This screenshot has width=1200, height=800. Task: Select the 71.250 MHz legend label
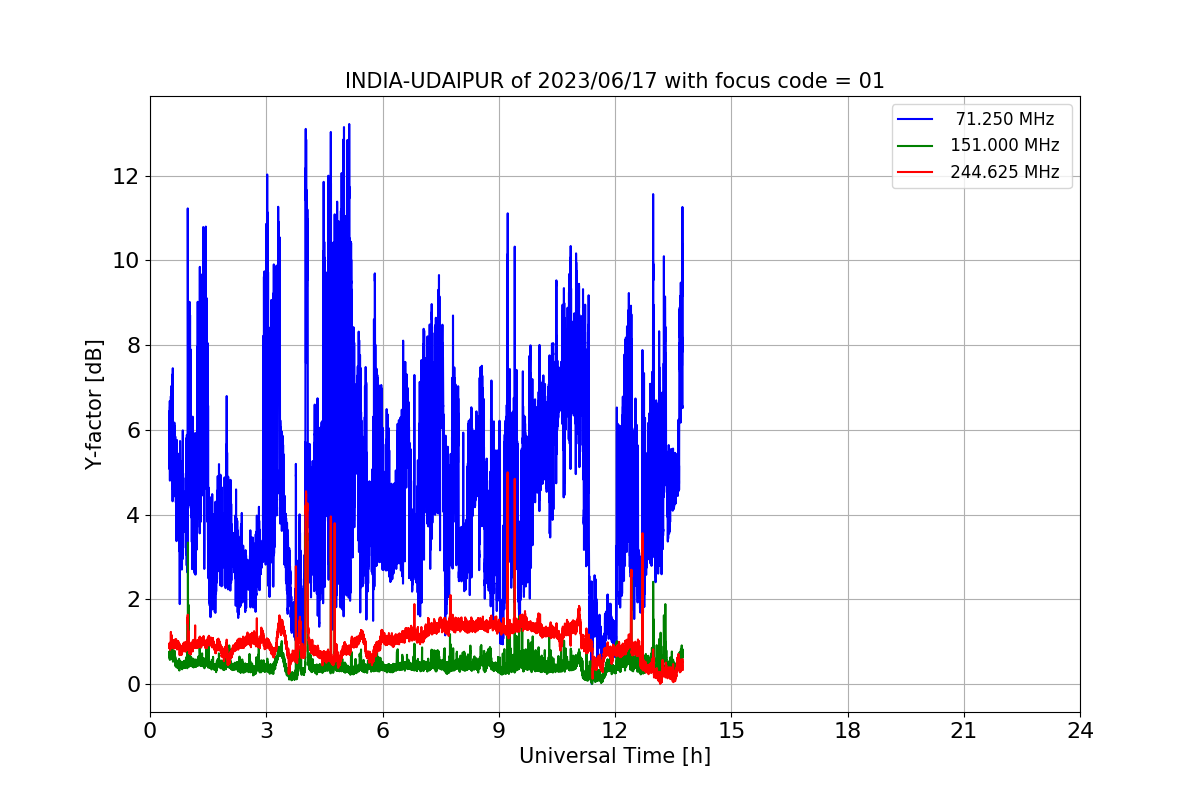1005,119
